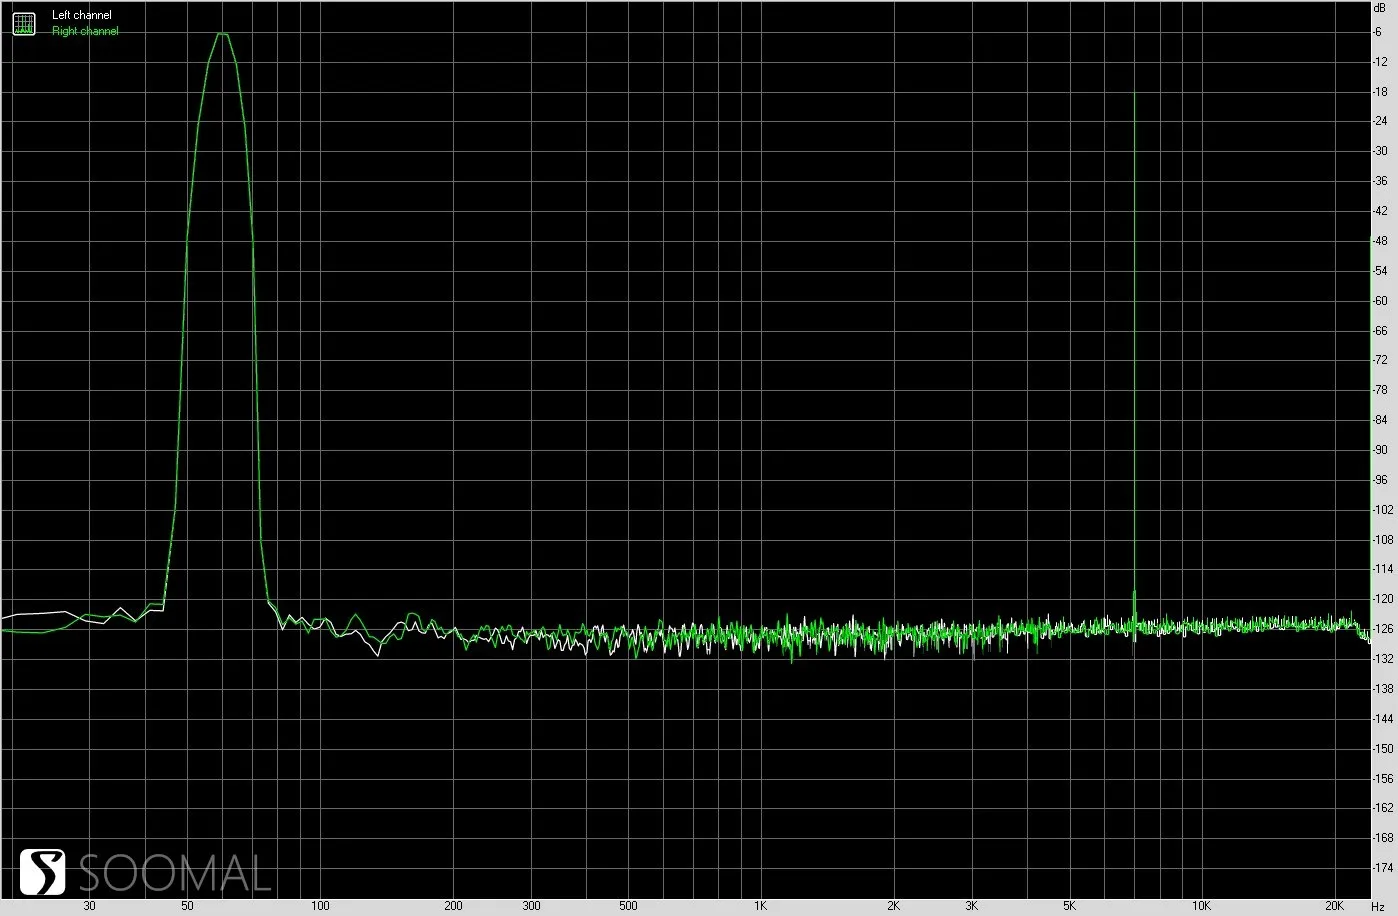Click the '-42' level axis value

(x=1380, y=211)
